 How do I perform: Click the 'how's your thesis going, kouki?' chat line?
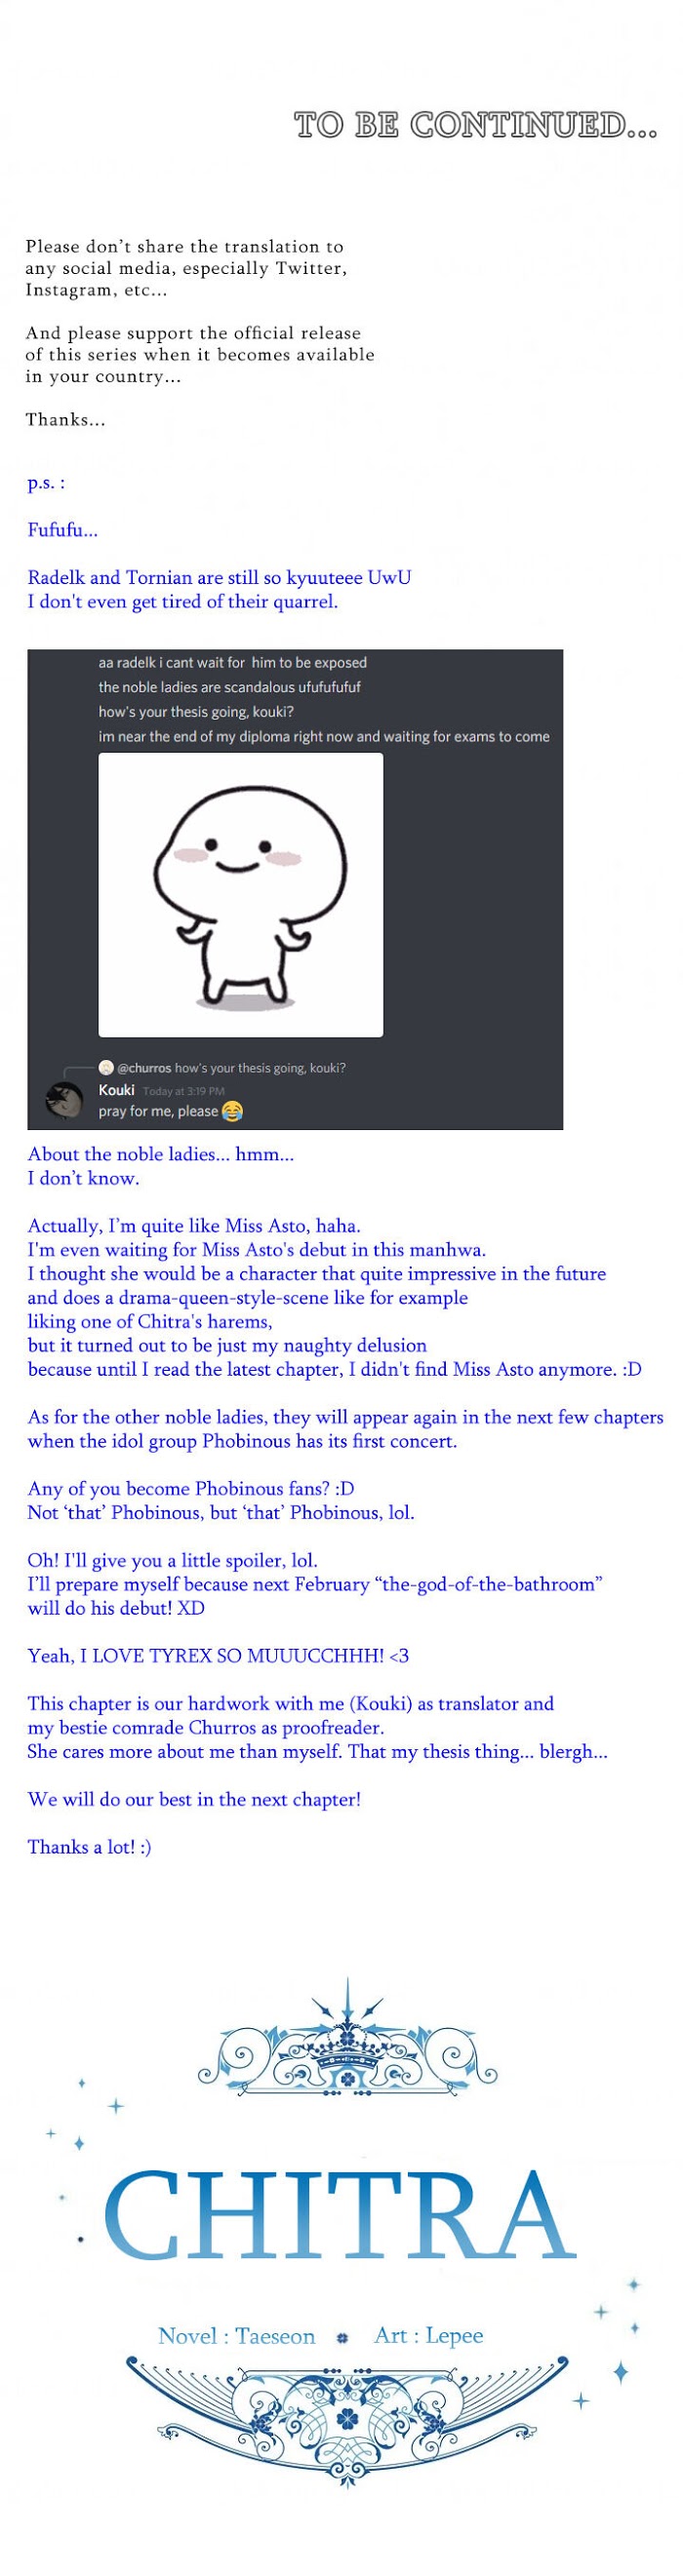tap(196, 712)
